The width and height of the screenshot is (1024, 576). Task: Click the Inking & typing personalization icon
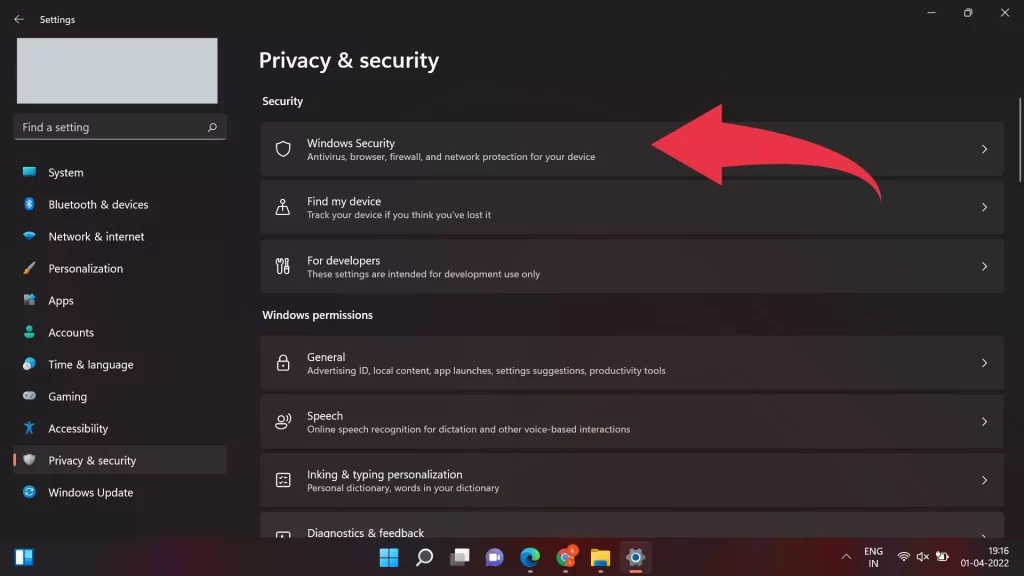283,480
